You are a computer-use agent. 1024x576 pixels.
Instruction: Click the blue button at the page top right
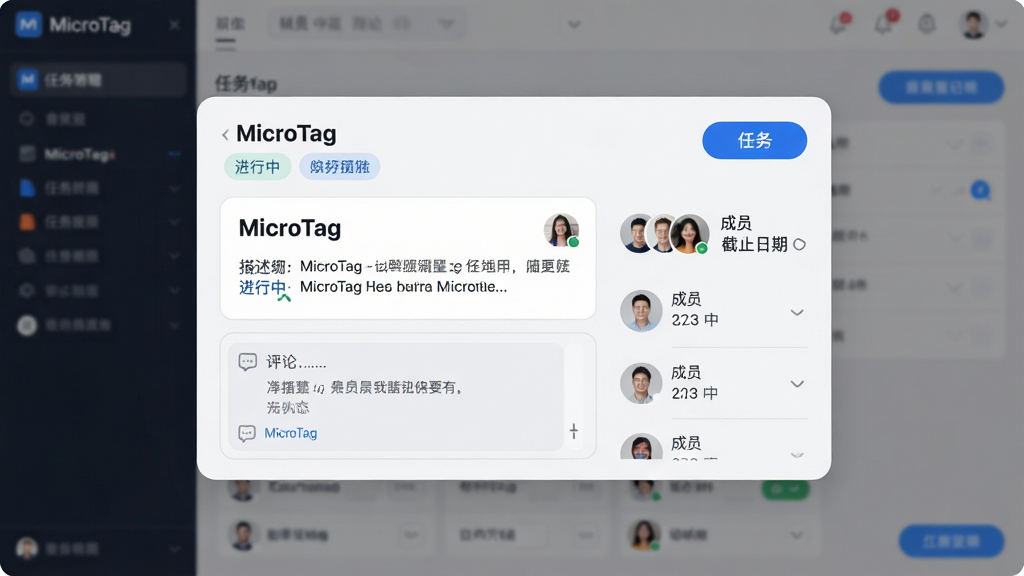click(x=941, y=88)
